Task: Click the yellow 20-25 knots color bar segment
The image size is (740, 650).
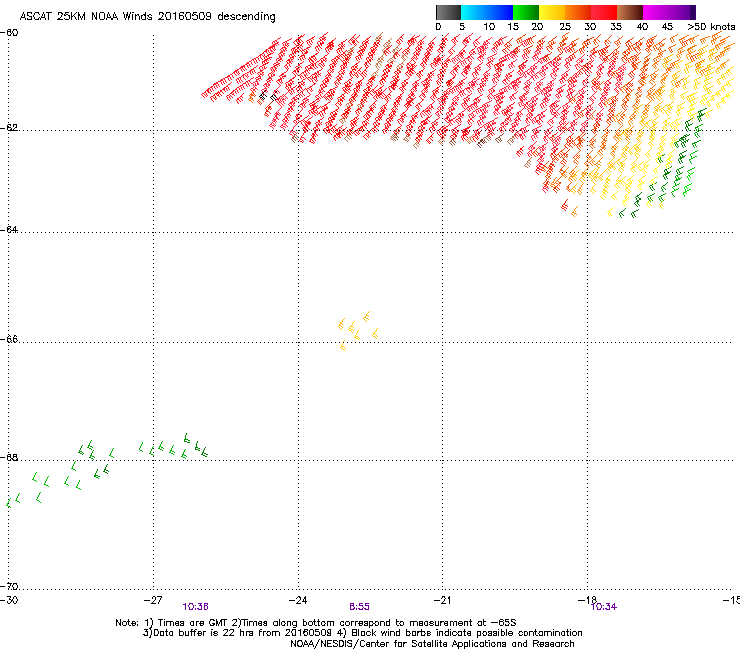Action: click(x=552, y=12)
